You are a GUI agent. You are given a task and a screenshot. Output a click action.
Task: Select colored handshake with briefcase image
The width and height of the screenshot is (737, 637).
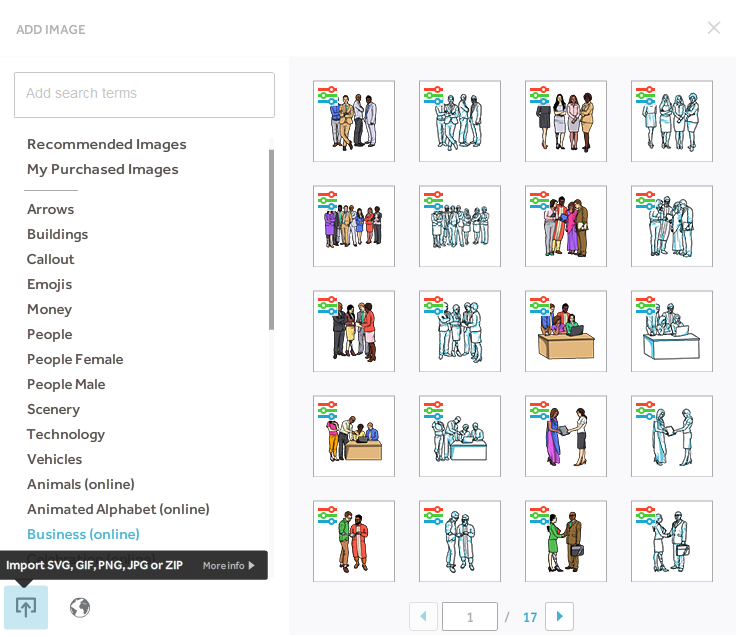pyautogui.click(x=566, y=541)
